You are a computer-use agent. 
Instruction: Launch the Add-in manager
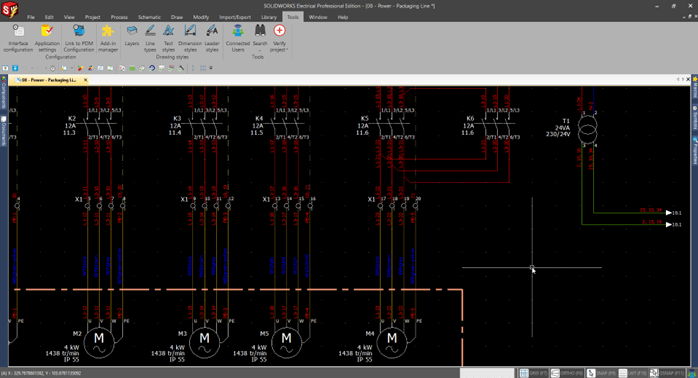pyautogui.click(x=108, y=38)
